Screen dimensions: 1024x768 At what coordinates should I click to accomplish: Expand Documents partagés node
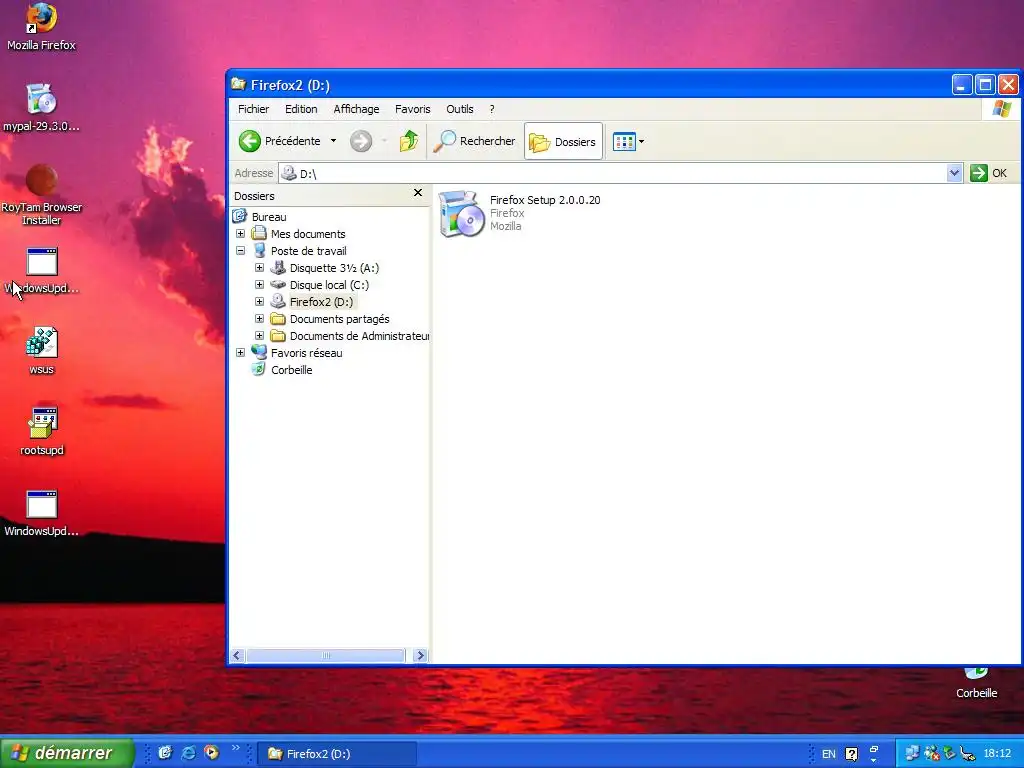pyautogui.click(x=259, y=319)
